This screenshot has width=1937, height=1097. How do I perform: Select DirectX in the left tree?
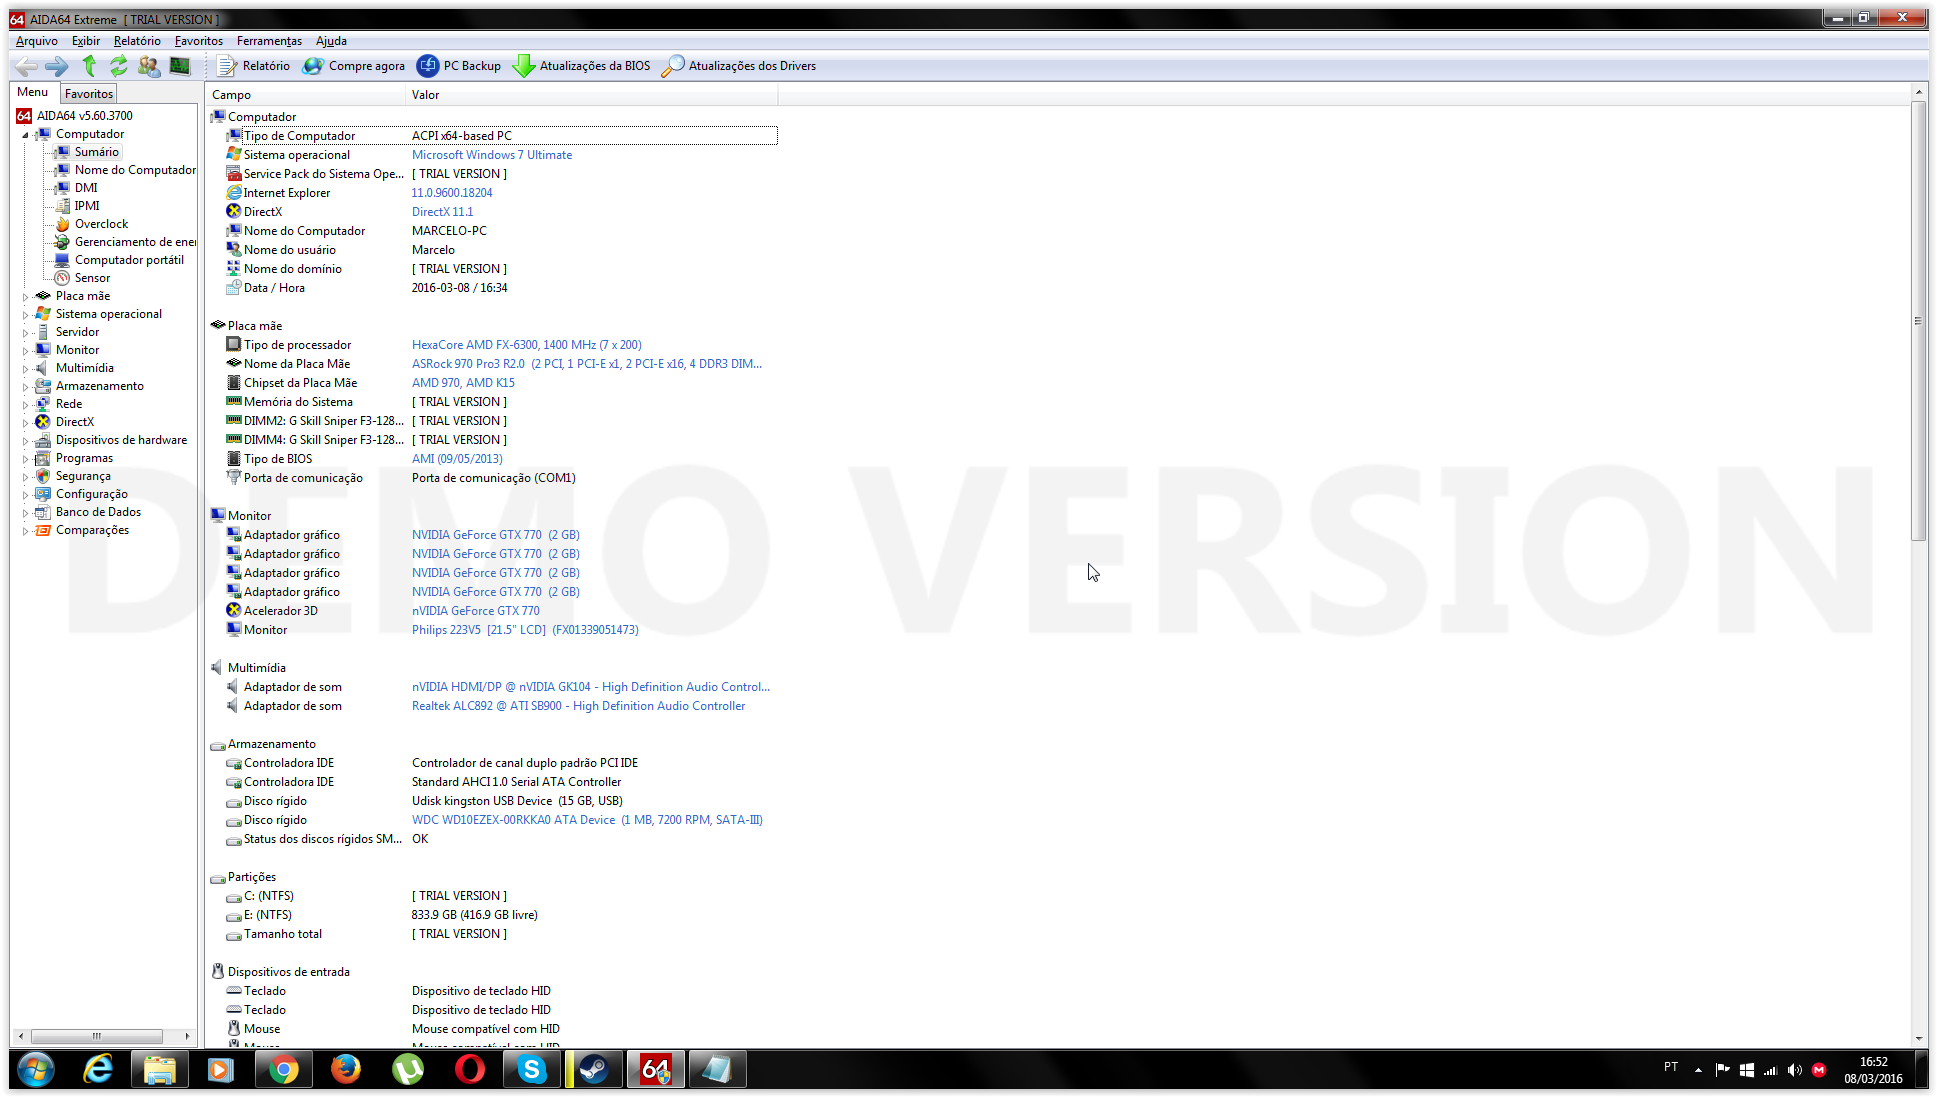(x=74, y=422)
